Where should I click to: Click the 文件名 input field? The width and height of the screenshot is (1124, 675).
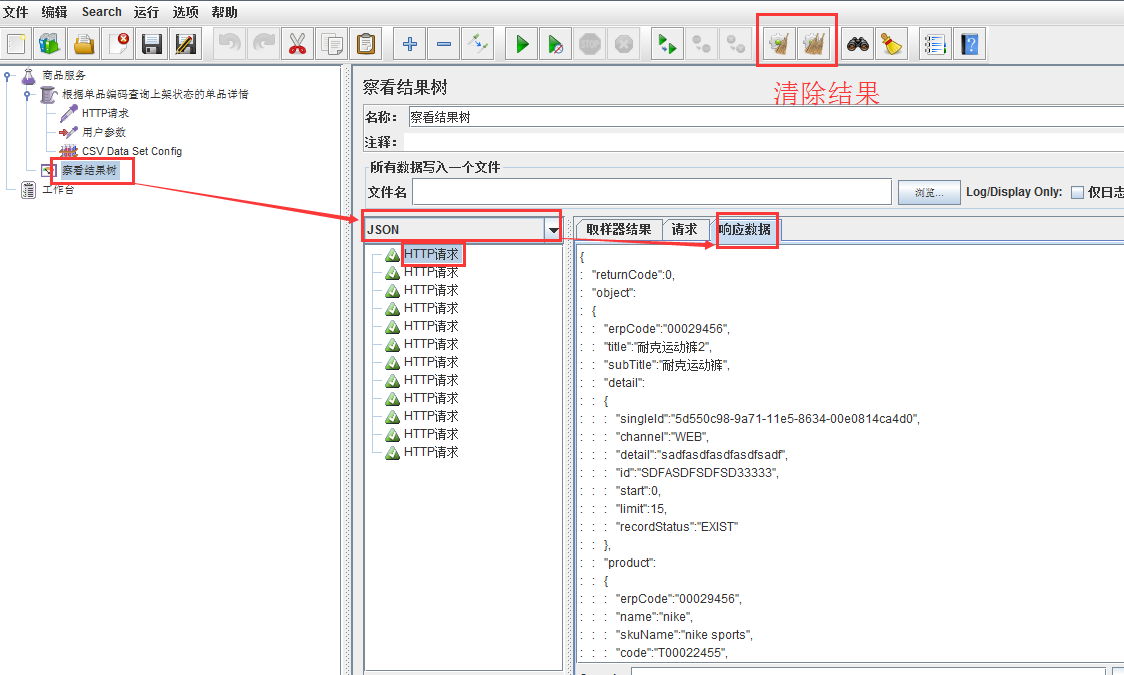point(651,192)
